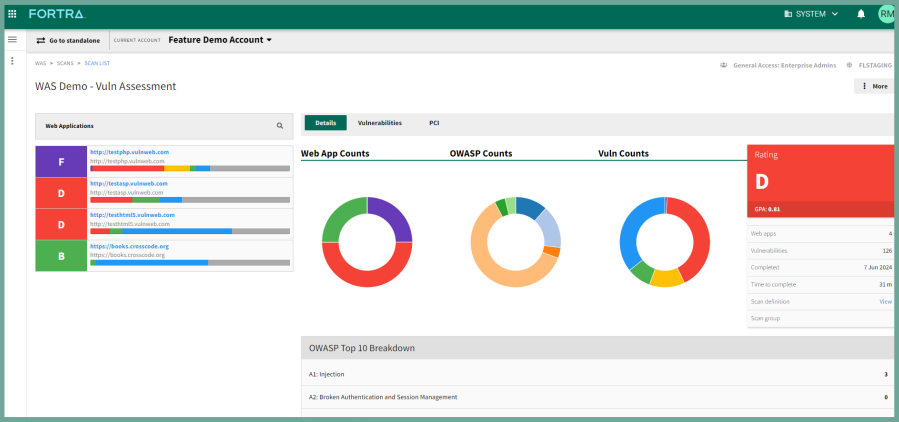Click Go to standalone button
Viewport: 899px width, 422px height.
[68, 41]
